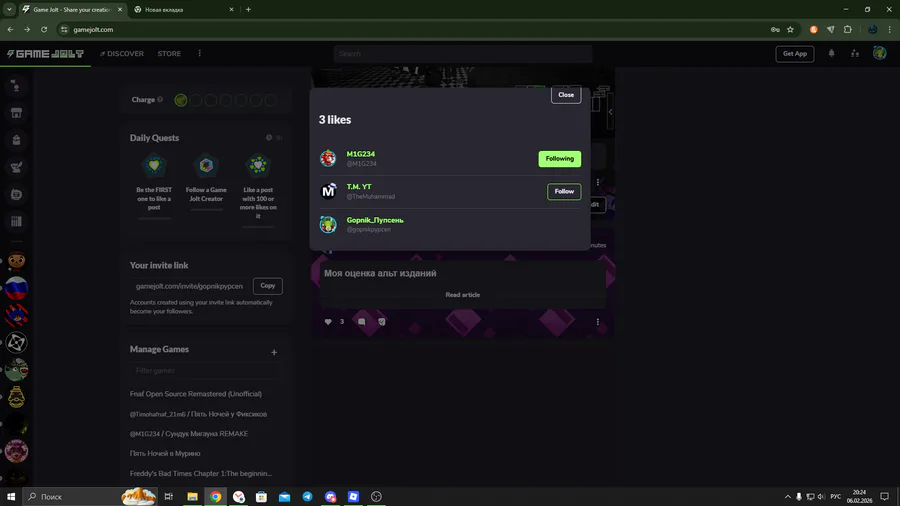Viewport: 900px width, 506px height.
Task: Switch to the Новая вкладка browser tab
Action: (184, 10)
